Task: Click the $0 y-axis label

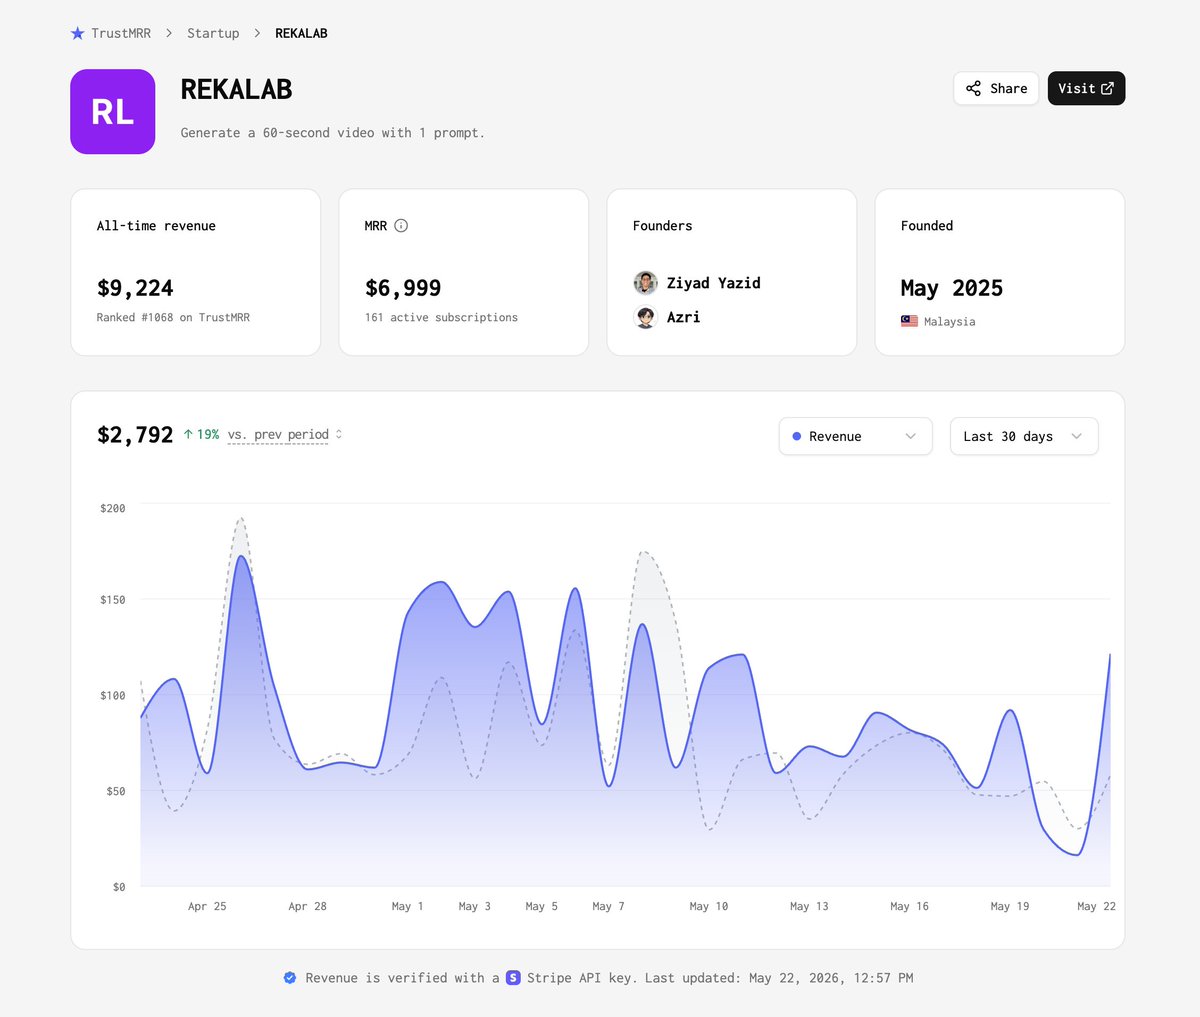Action: pos(119,887)
